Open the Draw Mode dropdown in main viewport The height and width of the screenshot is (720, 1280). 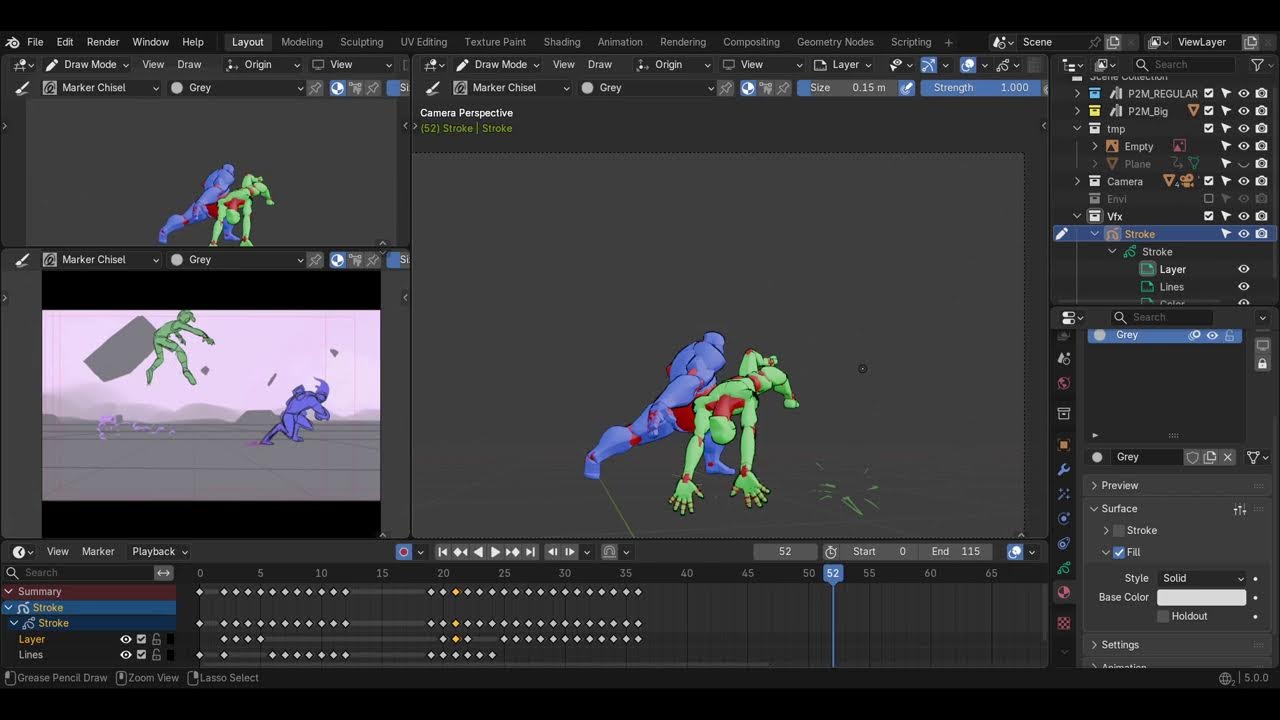(496, 64)
